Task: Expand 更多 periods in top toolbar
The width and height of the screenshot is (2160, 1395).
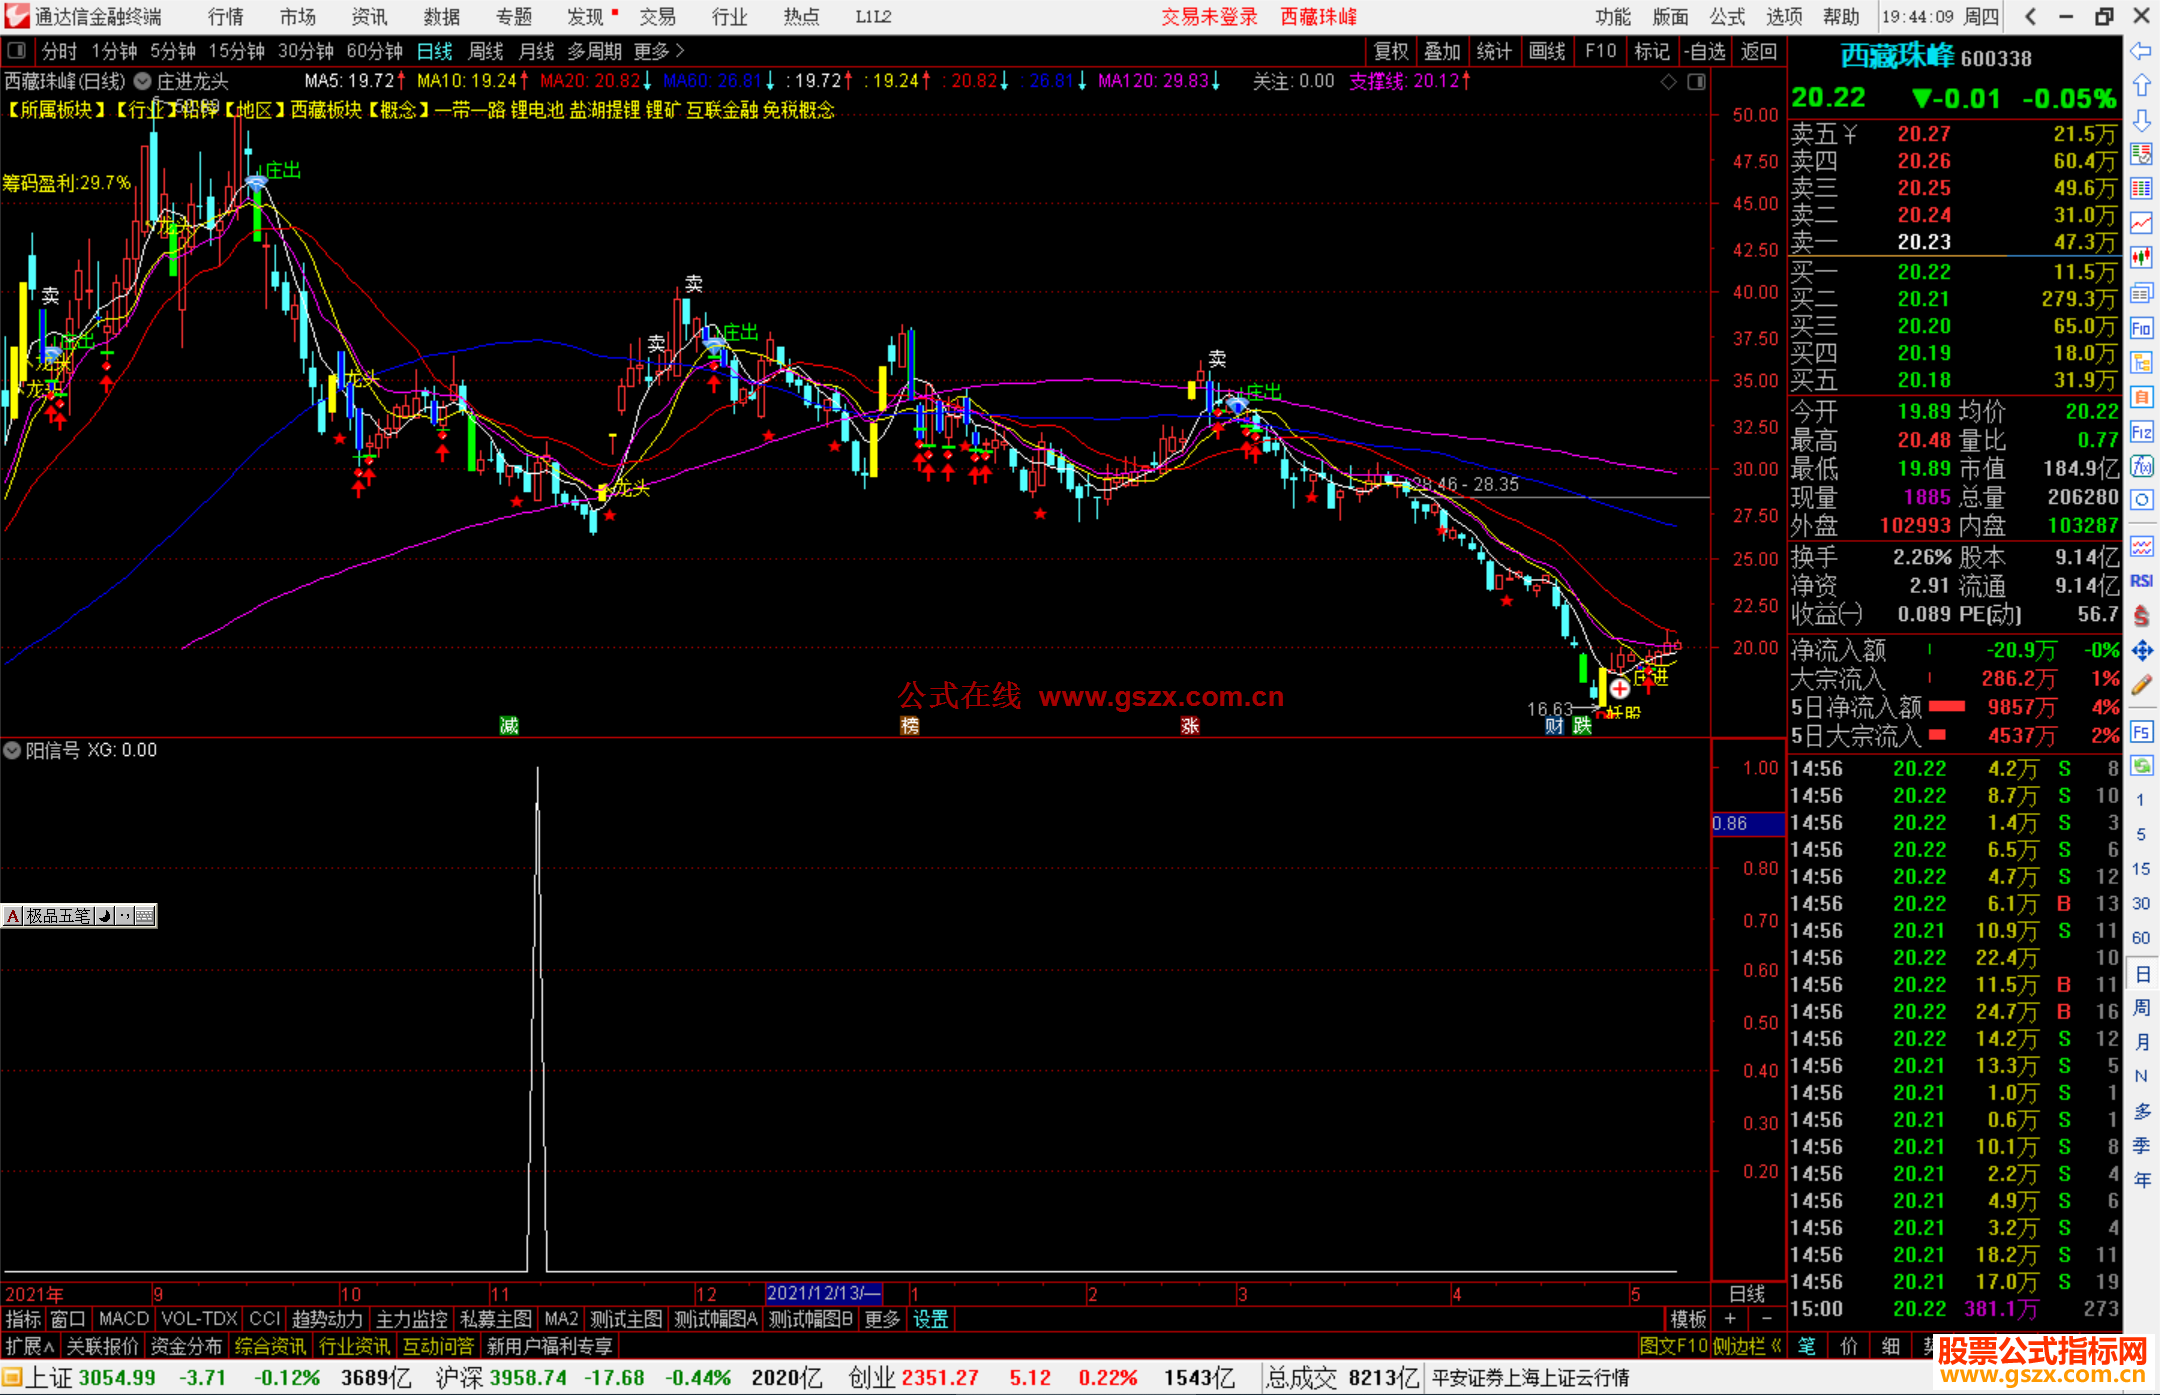Action: (659, 51)
